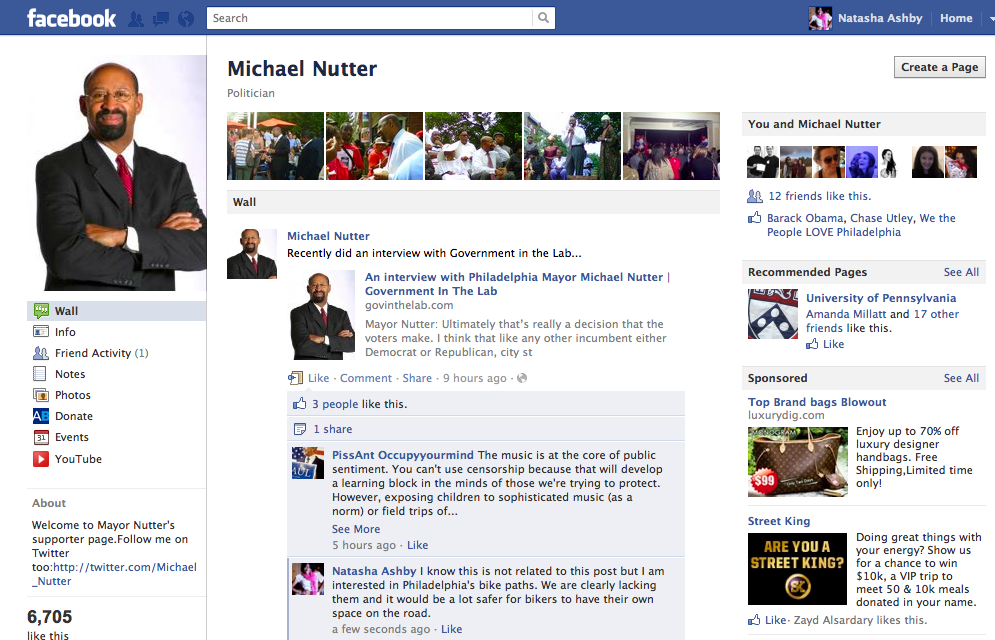Click the friend requests icon in top bar
The height and width of the screenshot is (640, 995).
point(136,19)
